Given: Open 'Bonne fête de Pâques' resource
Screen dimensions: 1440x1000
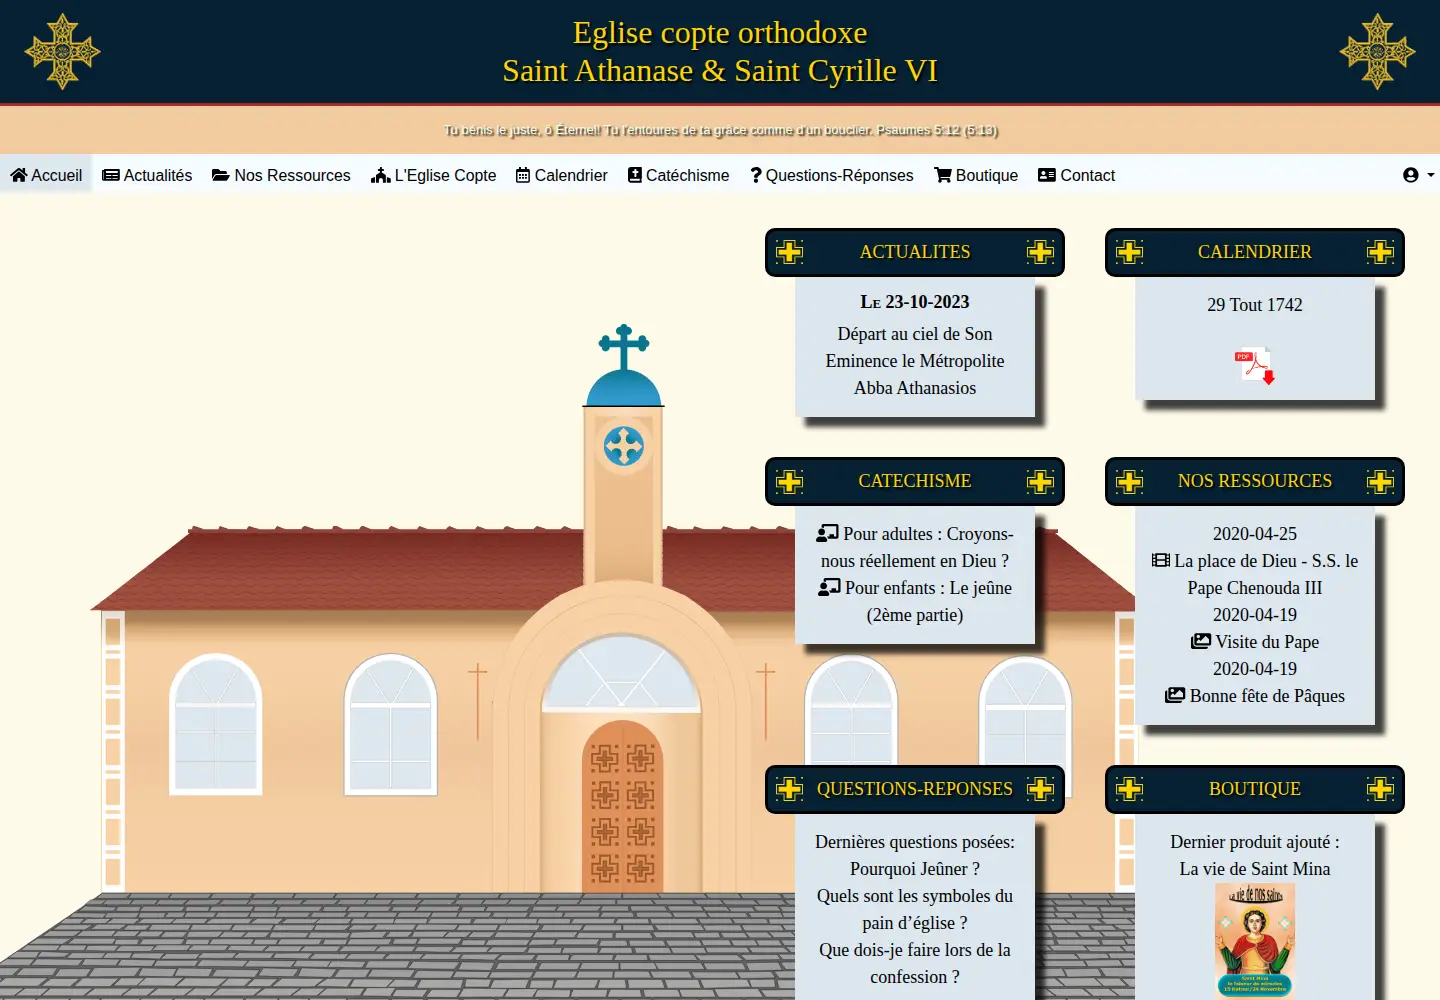Looking at the screenshot, I should (1255, 696).
